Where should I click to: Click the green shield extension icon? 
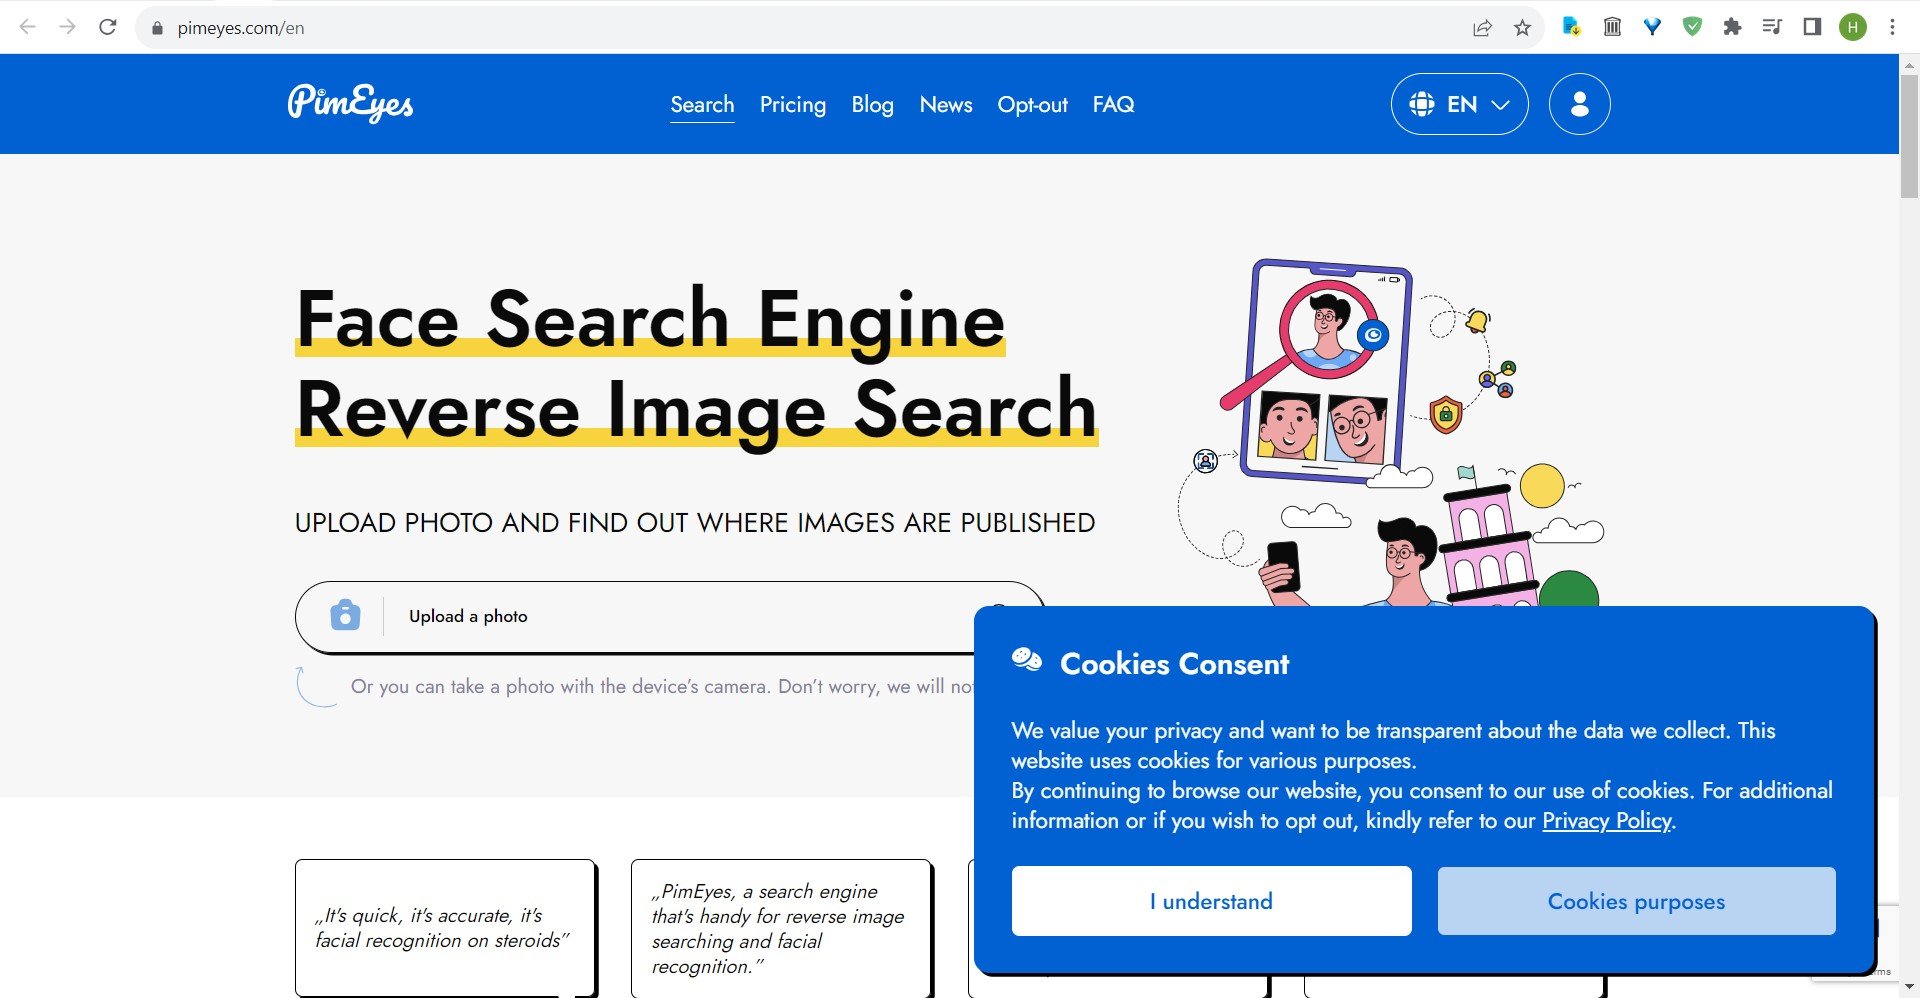pyautogui.click(x=1692, y=27)
